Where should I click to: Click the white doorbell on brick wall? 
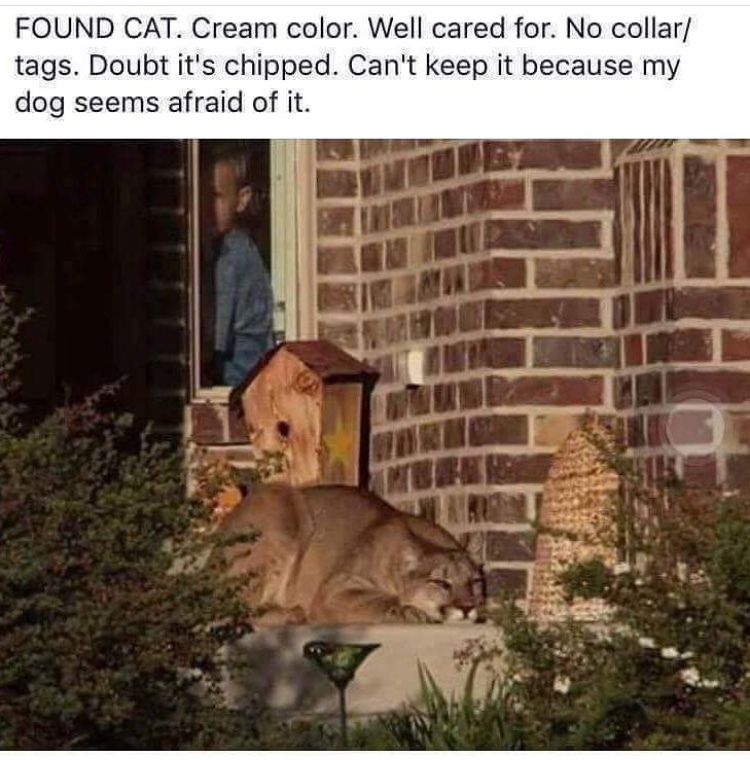pos(415,369)
